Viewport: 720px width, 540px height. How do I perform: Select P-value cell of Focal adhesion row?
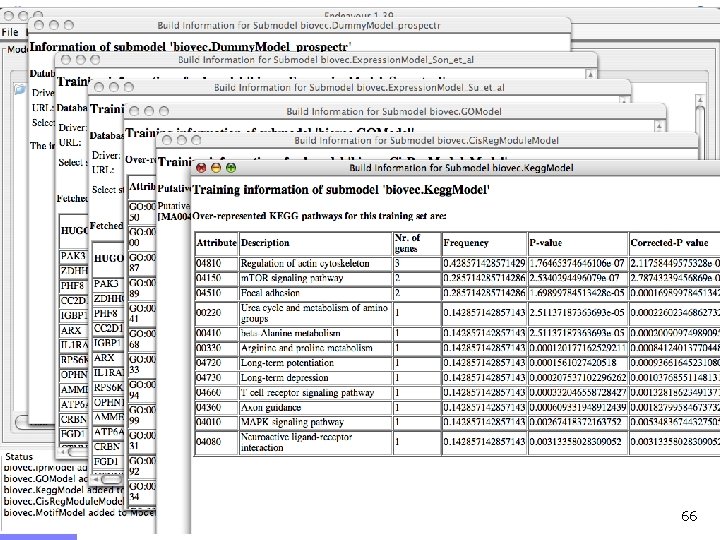[578, 293]
